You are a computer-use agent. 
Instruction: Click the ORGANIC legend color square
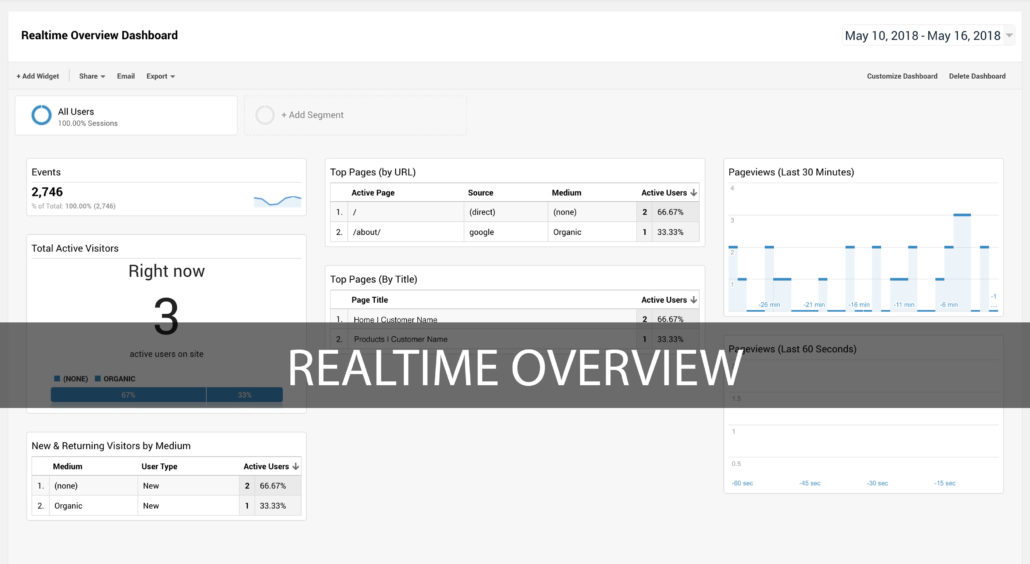pyautogui.click(x=98, y=378)
